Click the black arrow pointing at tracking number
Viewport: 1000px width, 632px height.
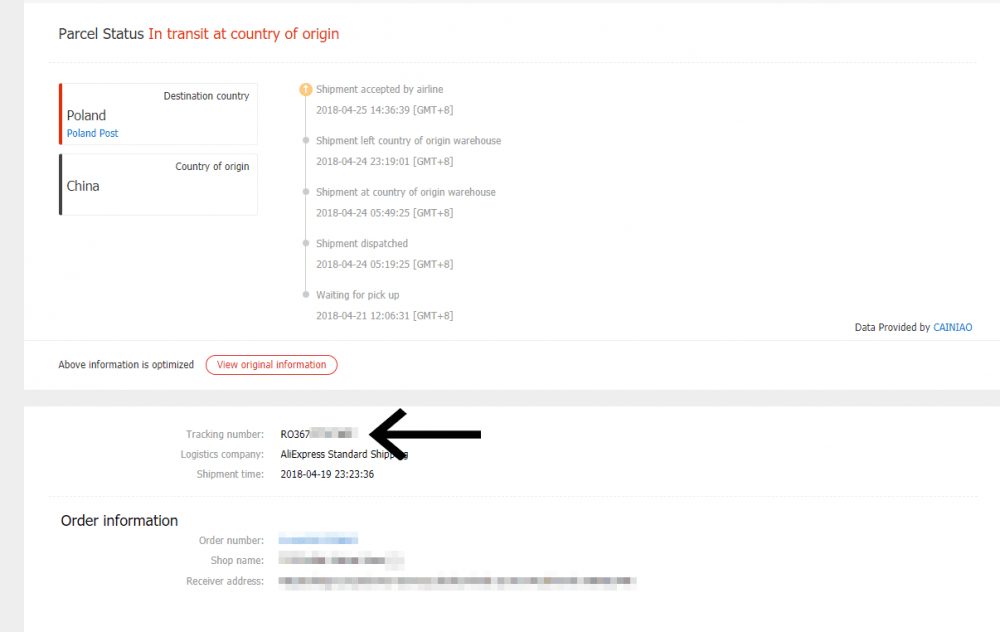tap(425, 434)
